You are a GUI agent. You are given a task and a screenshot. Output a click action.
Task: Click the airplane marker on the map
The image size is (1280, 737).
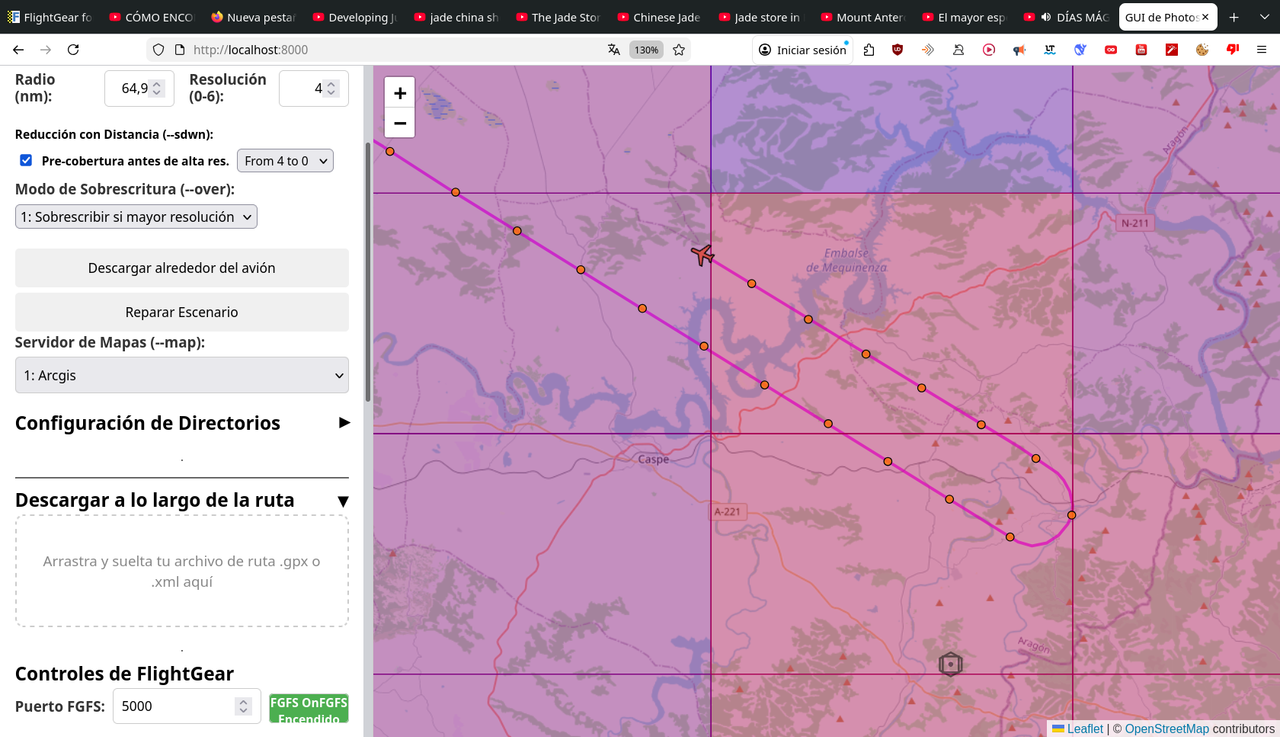click(703, 254)
